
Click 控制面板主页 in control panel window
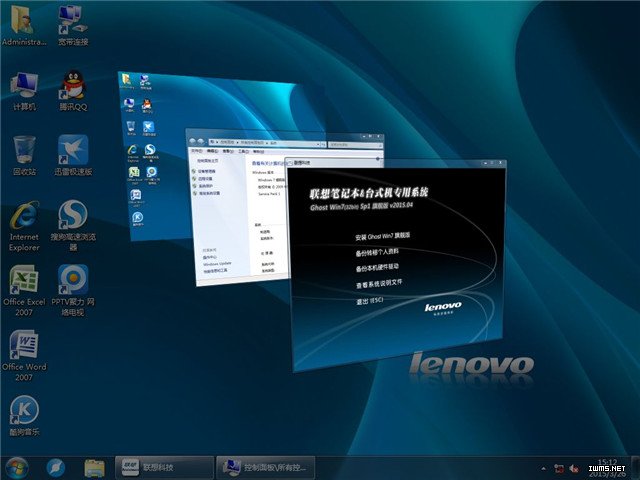pos(208,161)
